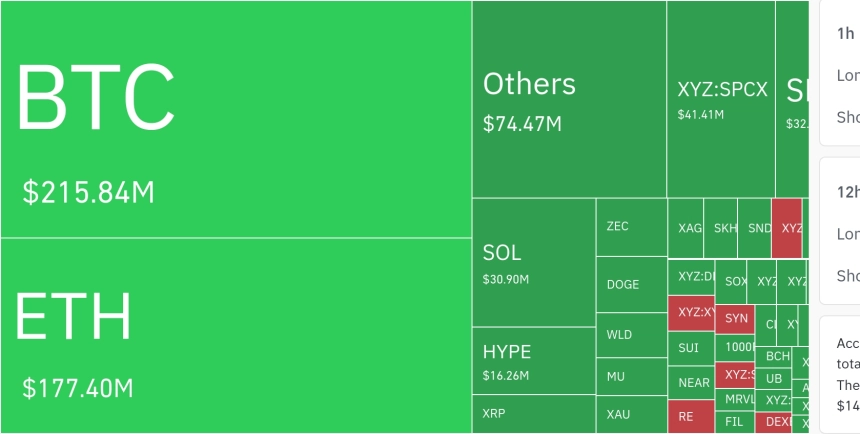860x434 pixels.
Task: Select the XAU tile
Action: click(631, 415)
